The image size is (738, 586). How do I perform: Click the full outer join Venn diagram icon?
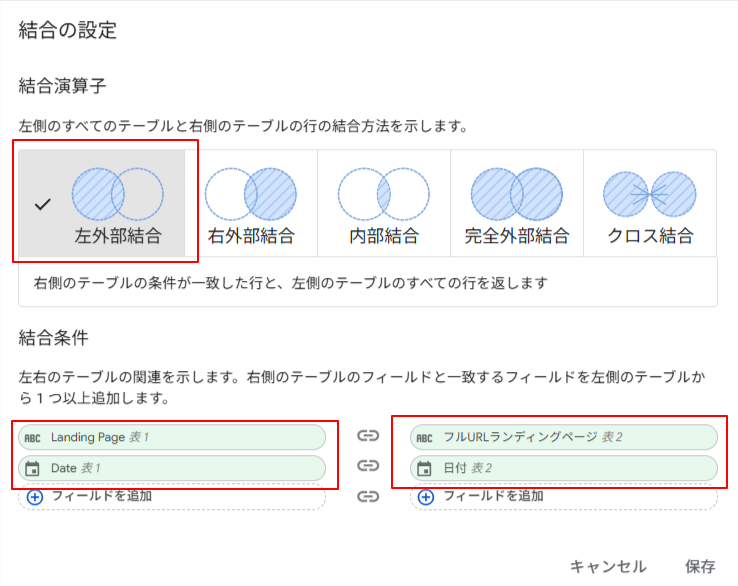pyautogui.click(x=517, y=194)
